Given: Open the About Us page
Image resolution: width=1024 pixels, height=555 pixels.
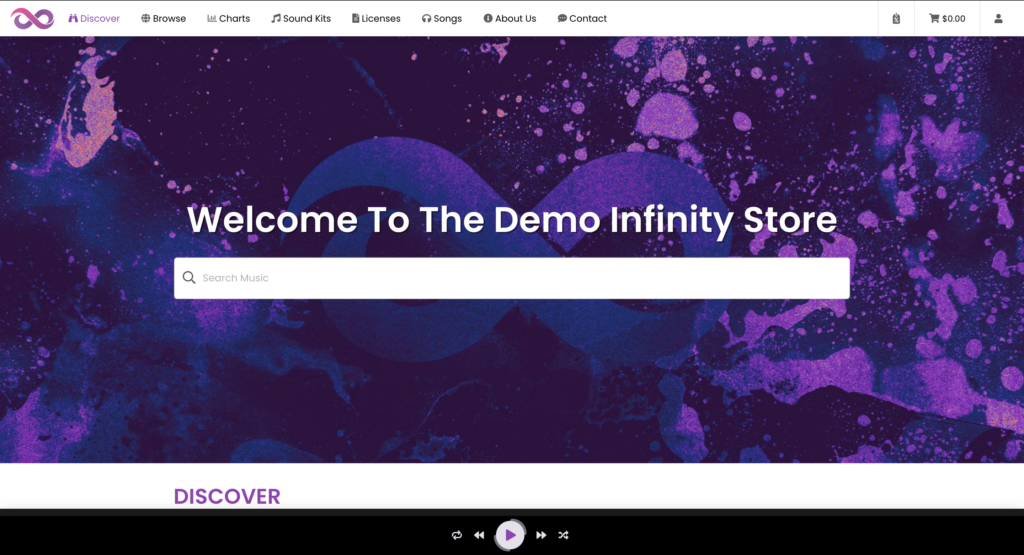Looking at the screenshot, I should coord(510,18).
